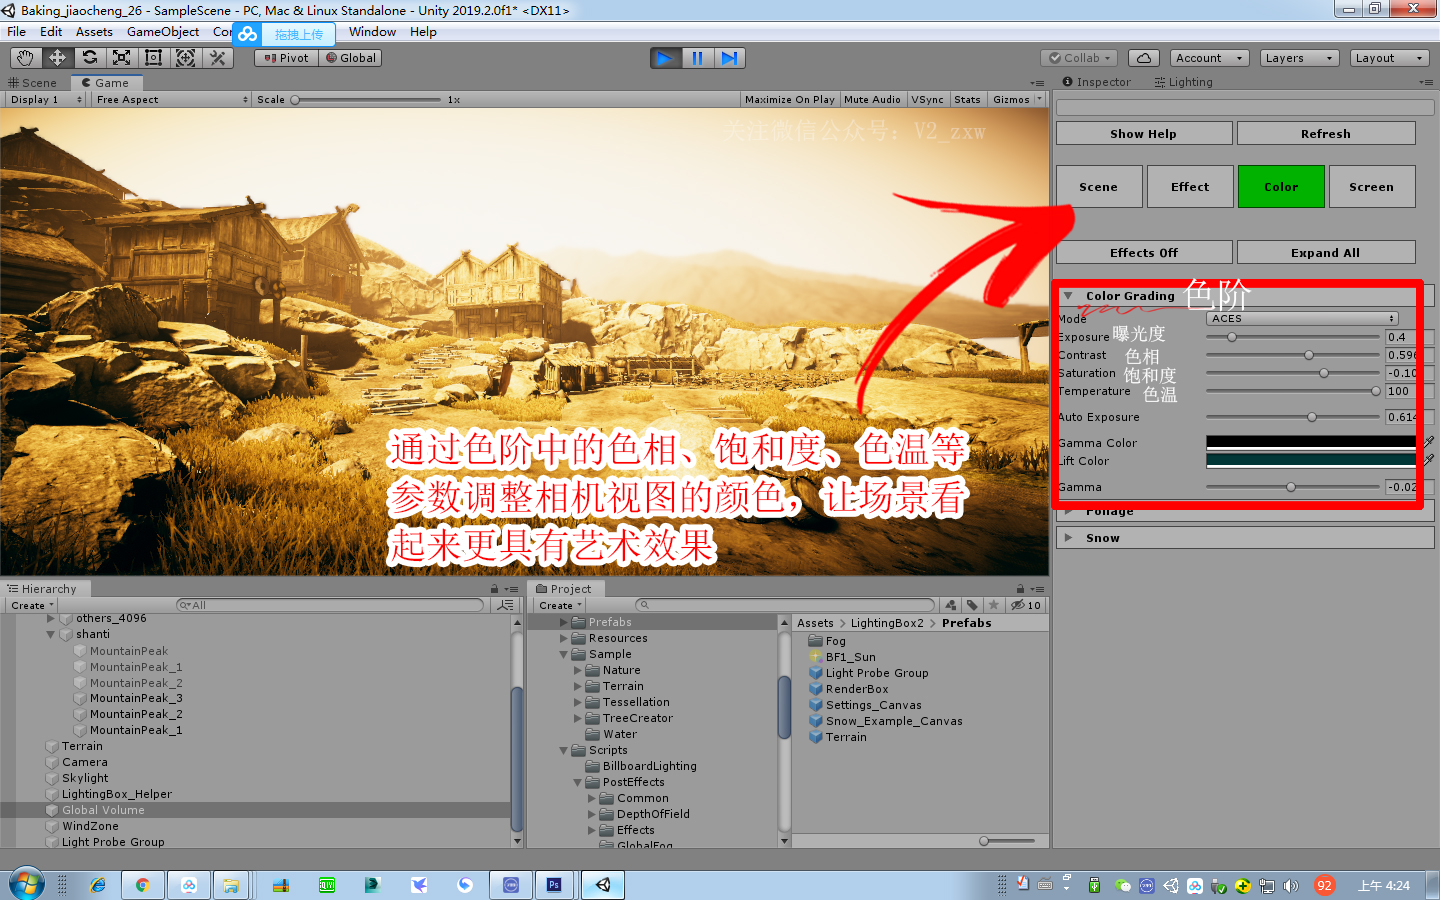The image size is (1440, 900).
Task: Stop play mode with the Play button
Action: 665,58
